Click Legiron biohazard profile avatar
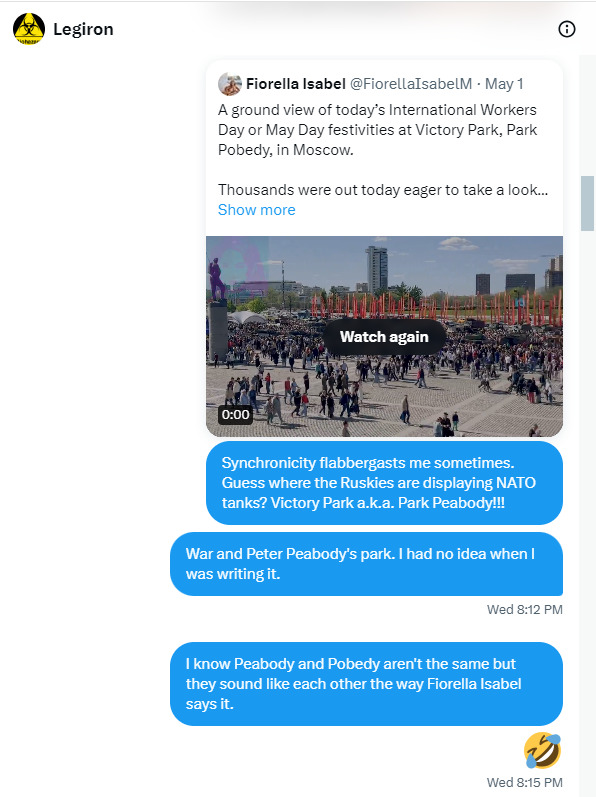This screenshot has height=797, width=596. (29, 29)
